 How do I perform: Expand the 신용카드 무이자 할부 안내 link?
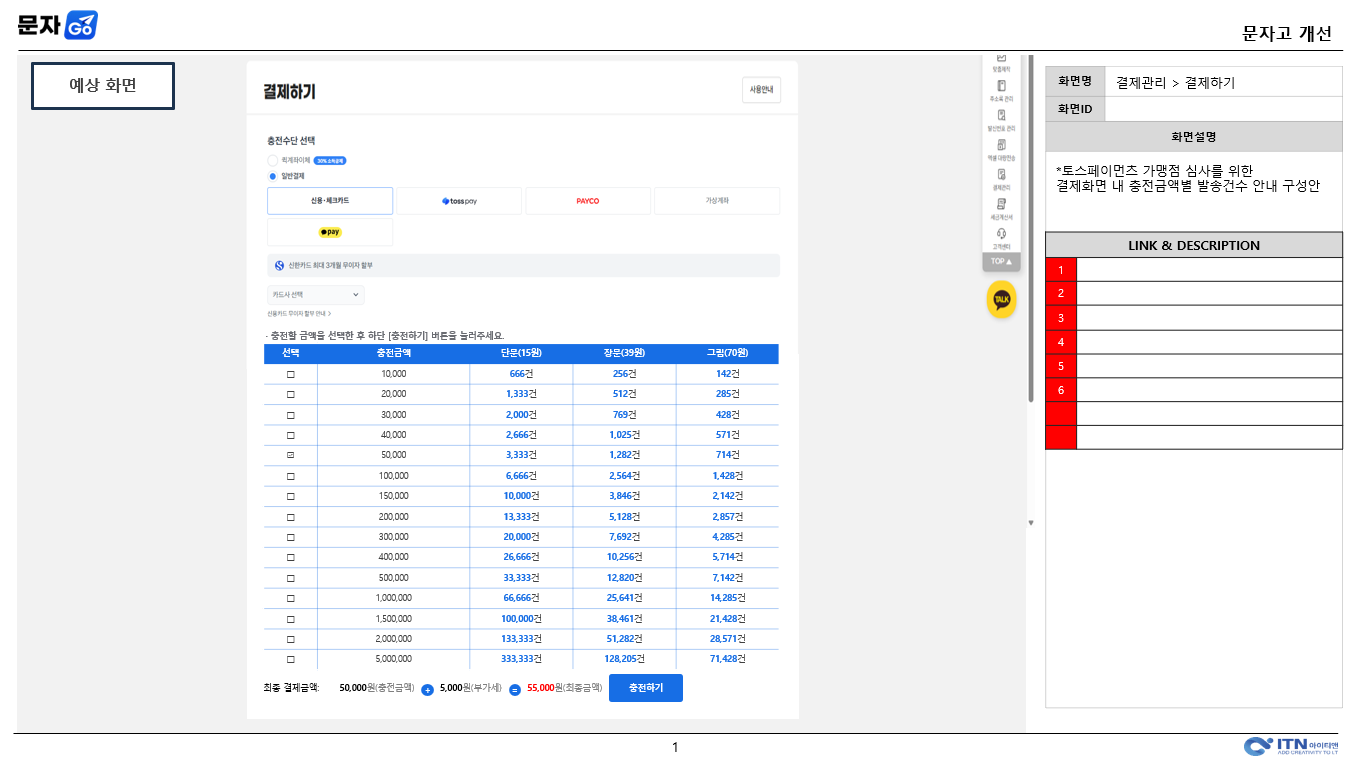pos(299,313)
